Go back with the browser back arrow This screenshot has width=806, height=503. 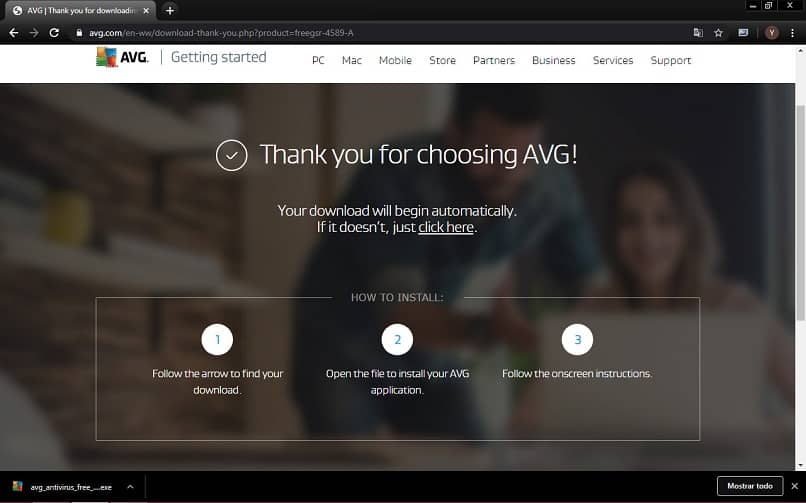pyautogui.click(x=14, y=33)
